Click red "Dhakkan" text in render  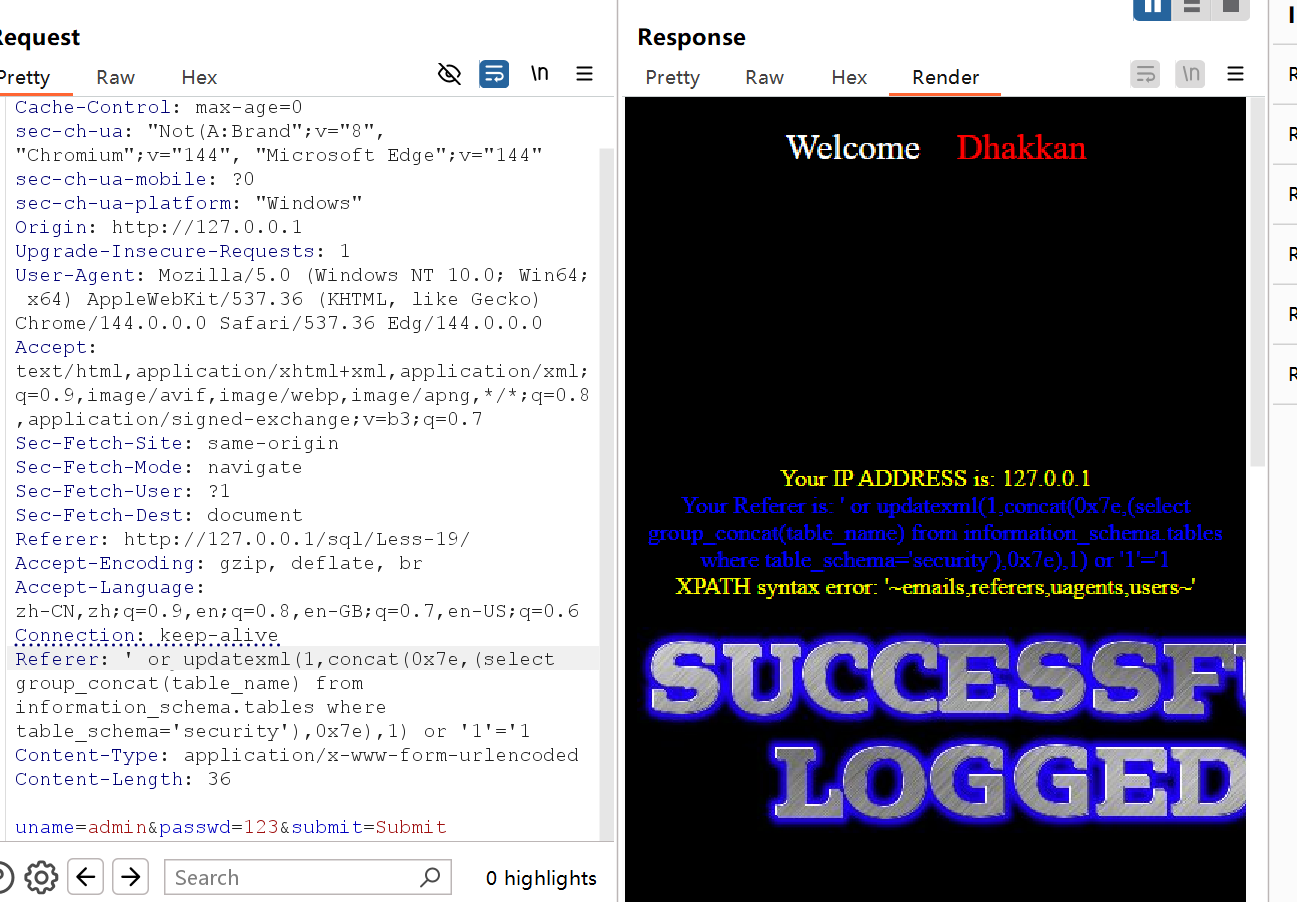click(1021, 147)
